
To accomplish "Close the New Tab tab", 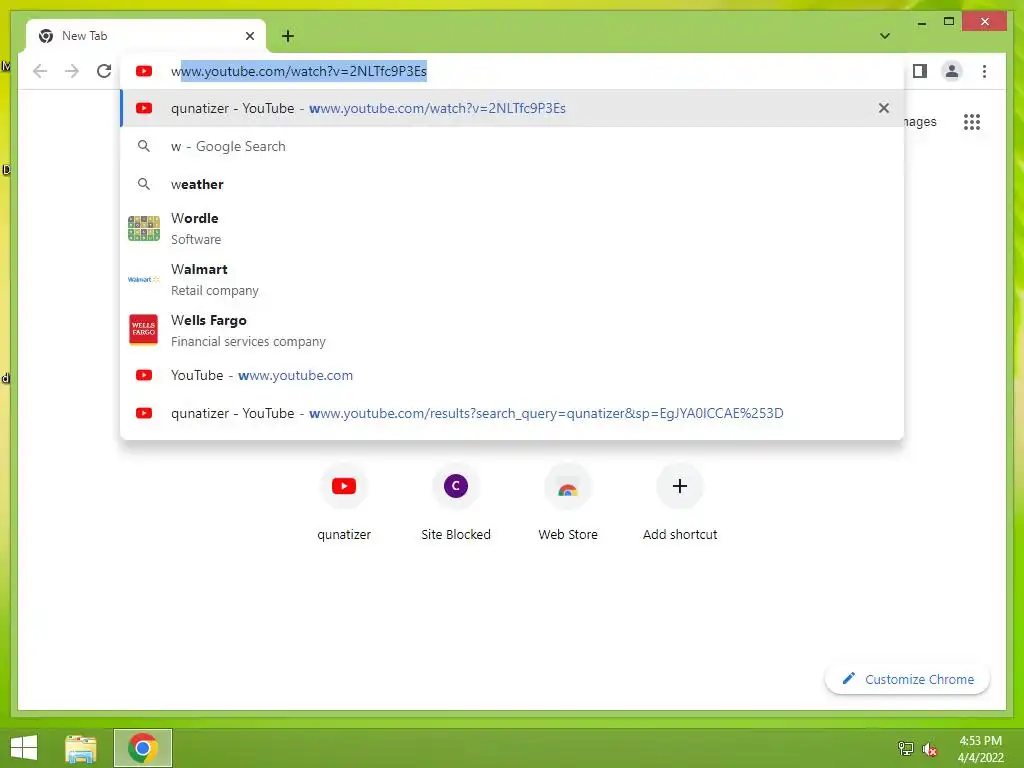I will (x=249, y=36).
